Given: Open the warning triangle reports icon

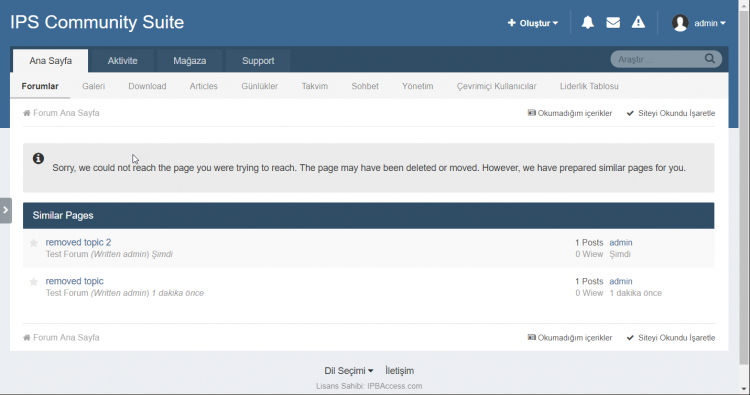Looking at the screenshot, I should [x=638, y=22].
